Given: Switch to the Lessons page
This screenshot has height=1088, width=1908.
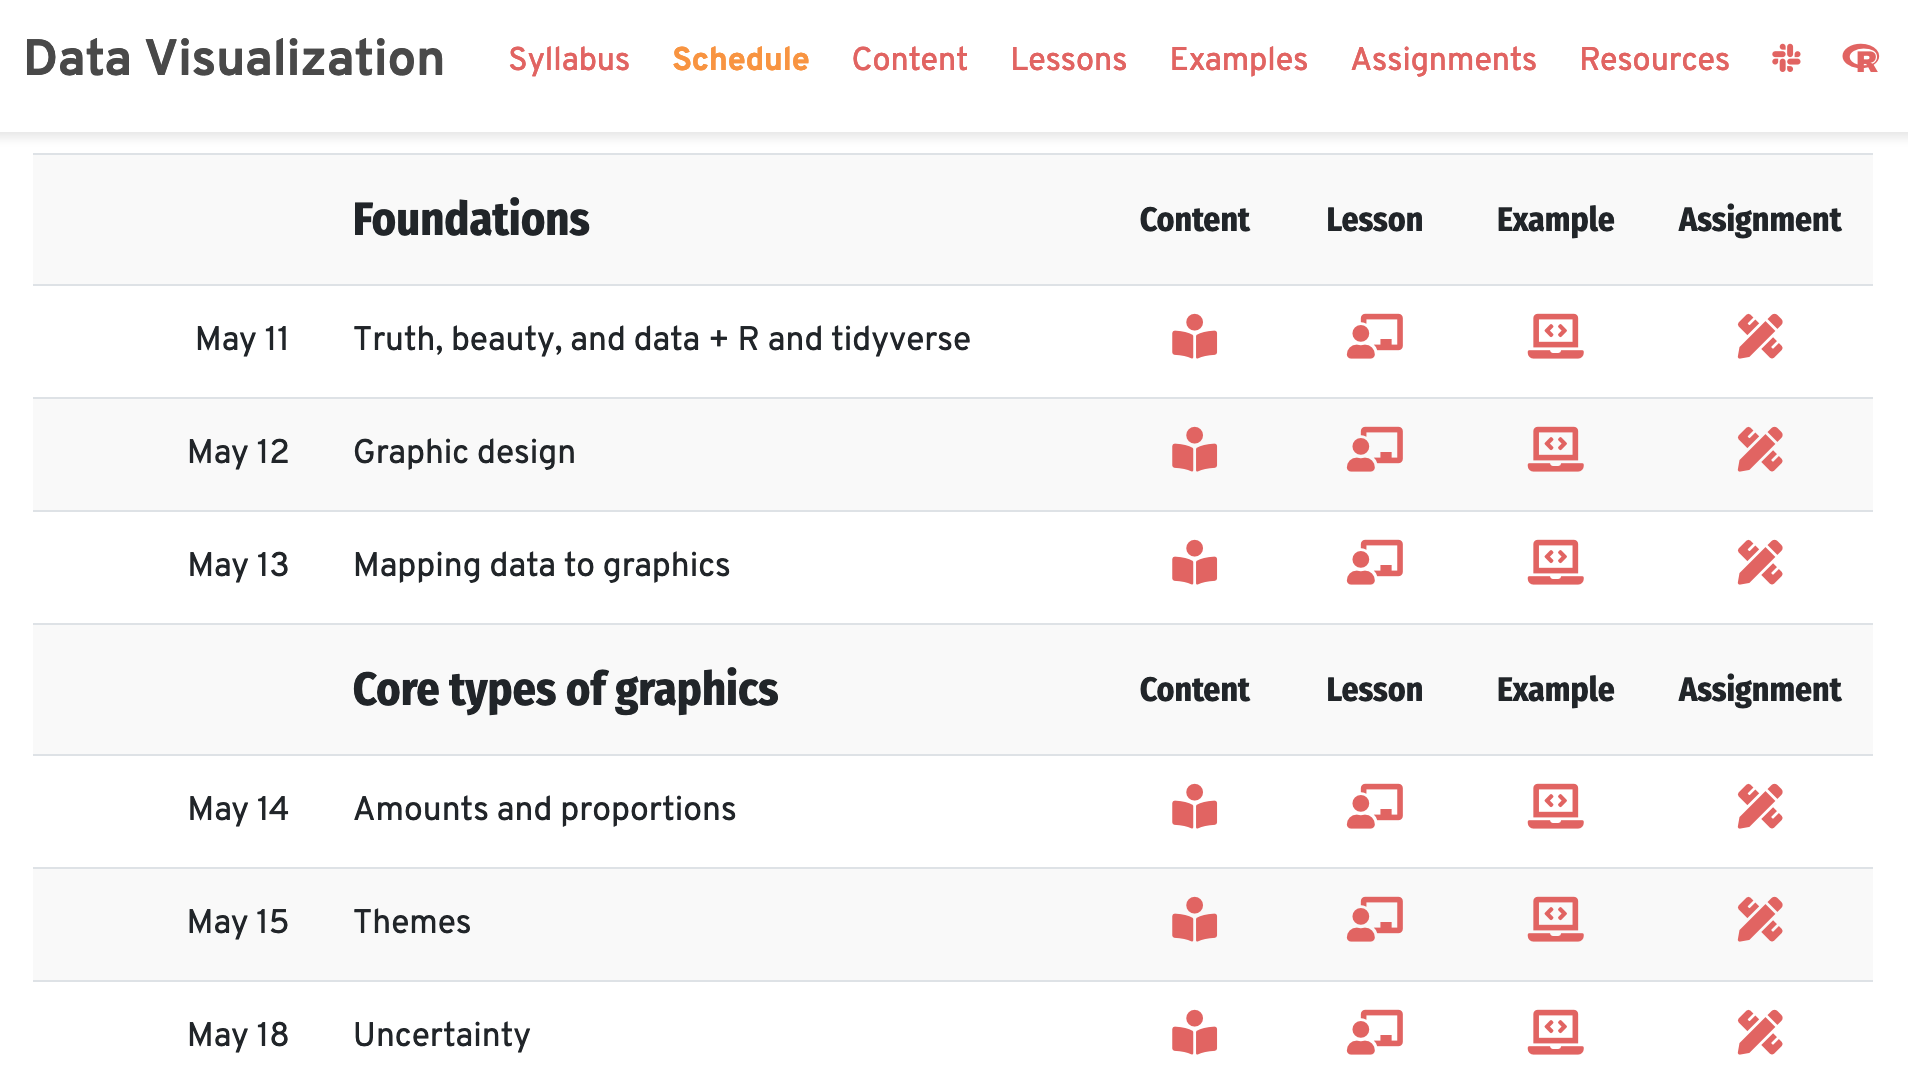Looking at the screenshot, I should pyautogui.click(x=1068, y=59).
